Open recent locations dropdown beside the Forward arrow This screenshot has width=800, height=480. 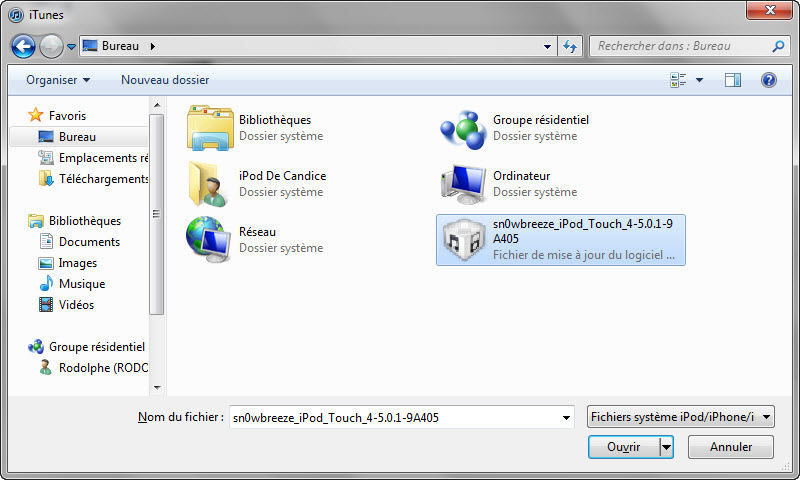tap(71, 46)
